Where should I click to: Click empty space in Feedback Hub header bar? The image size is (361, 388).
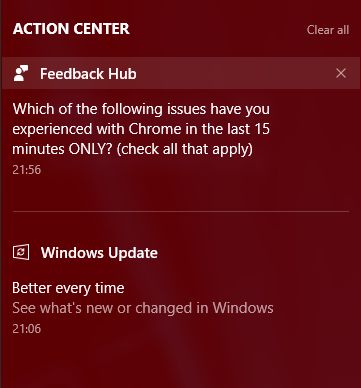pos(233,73)
